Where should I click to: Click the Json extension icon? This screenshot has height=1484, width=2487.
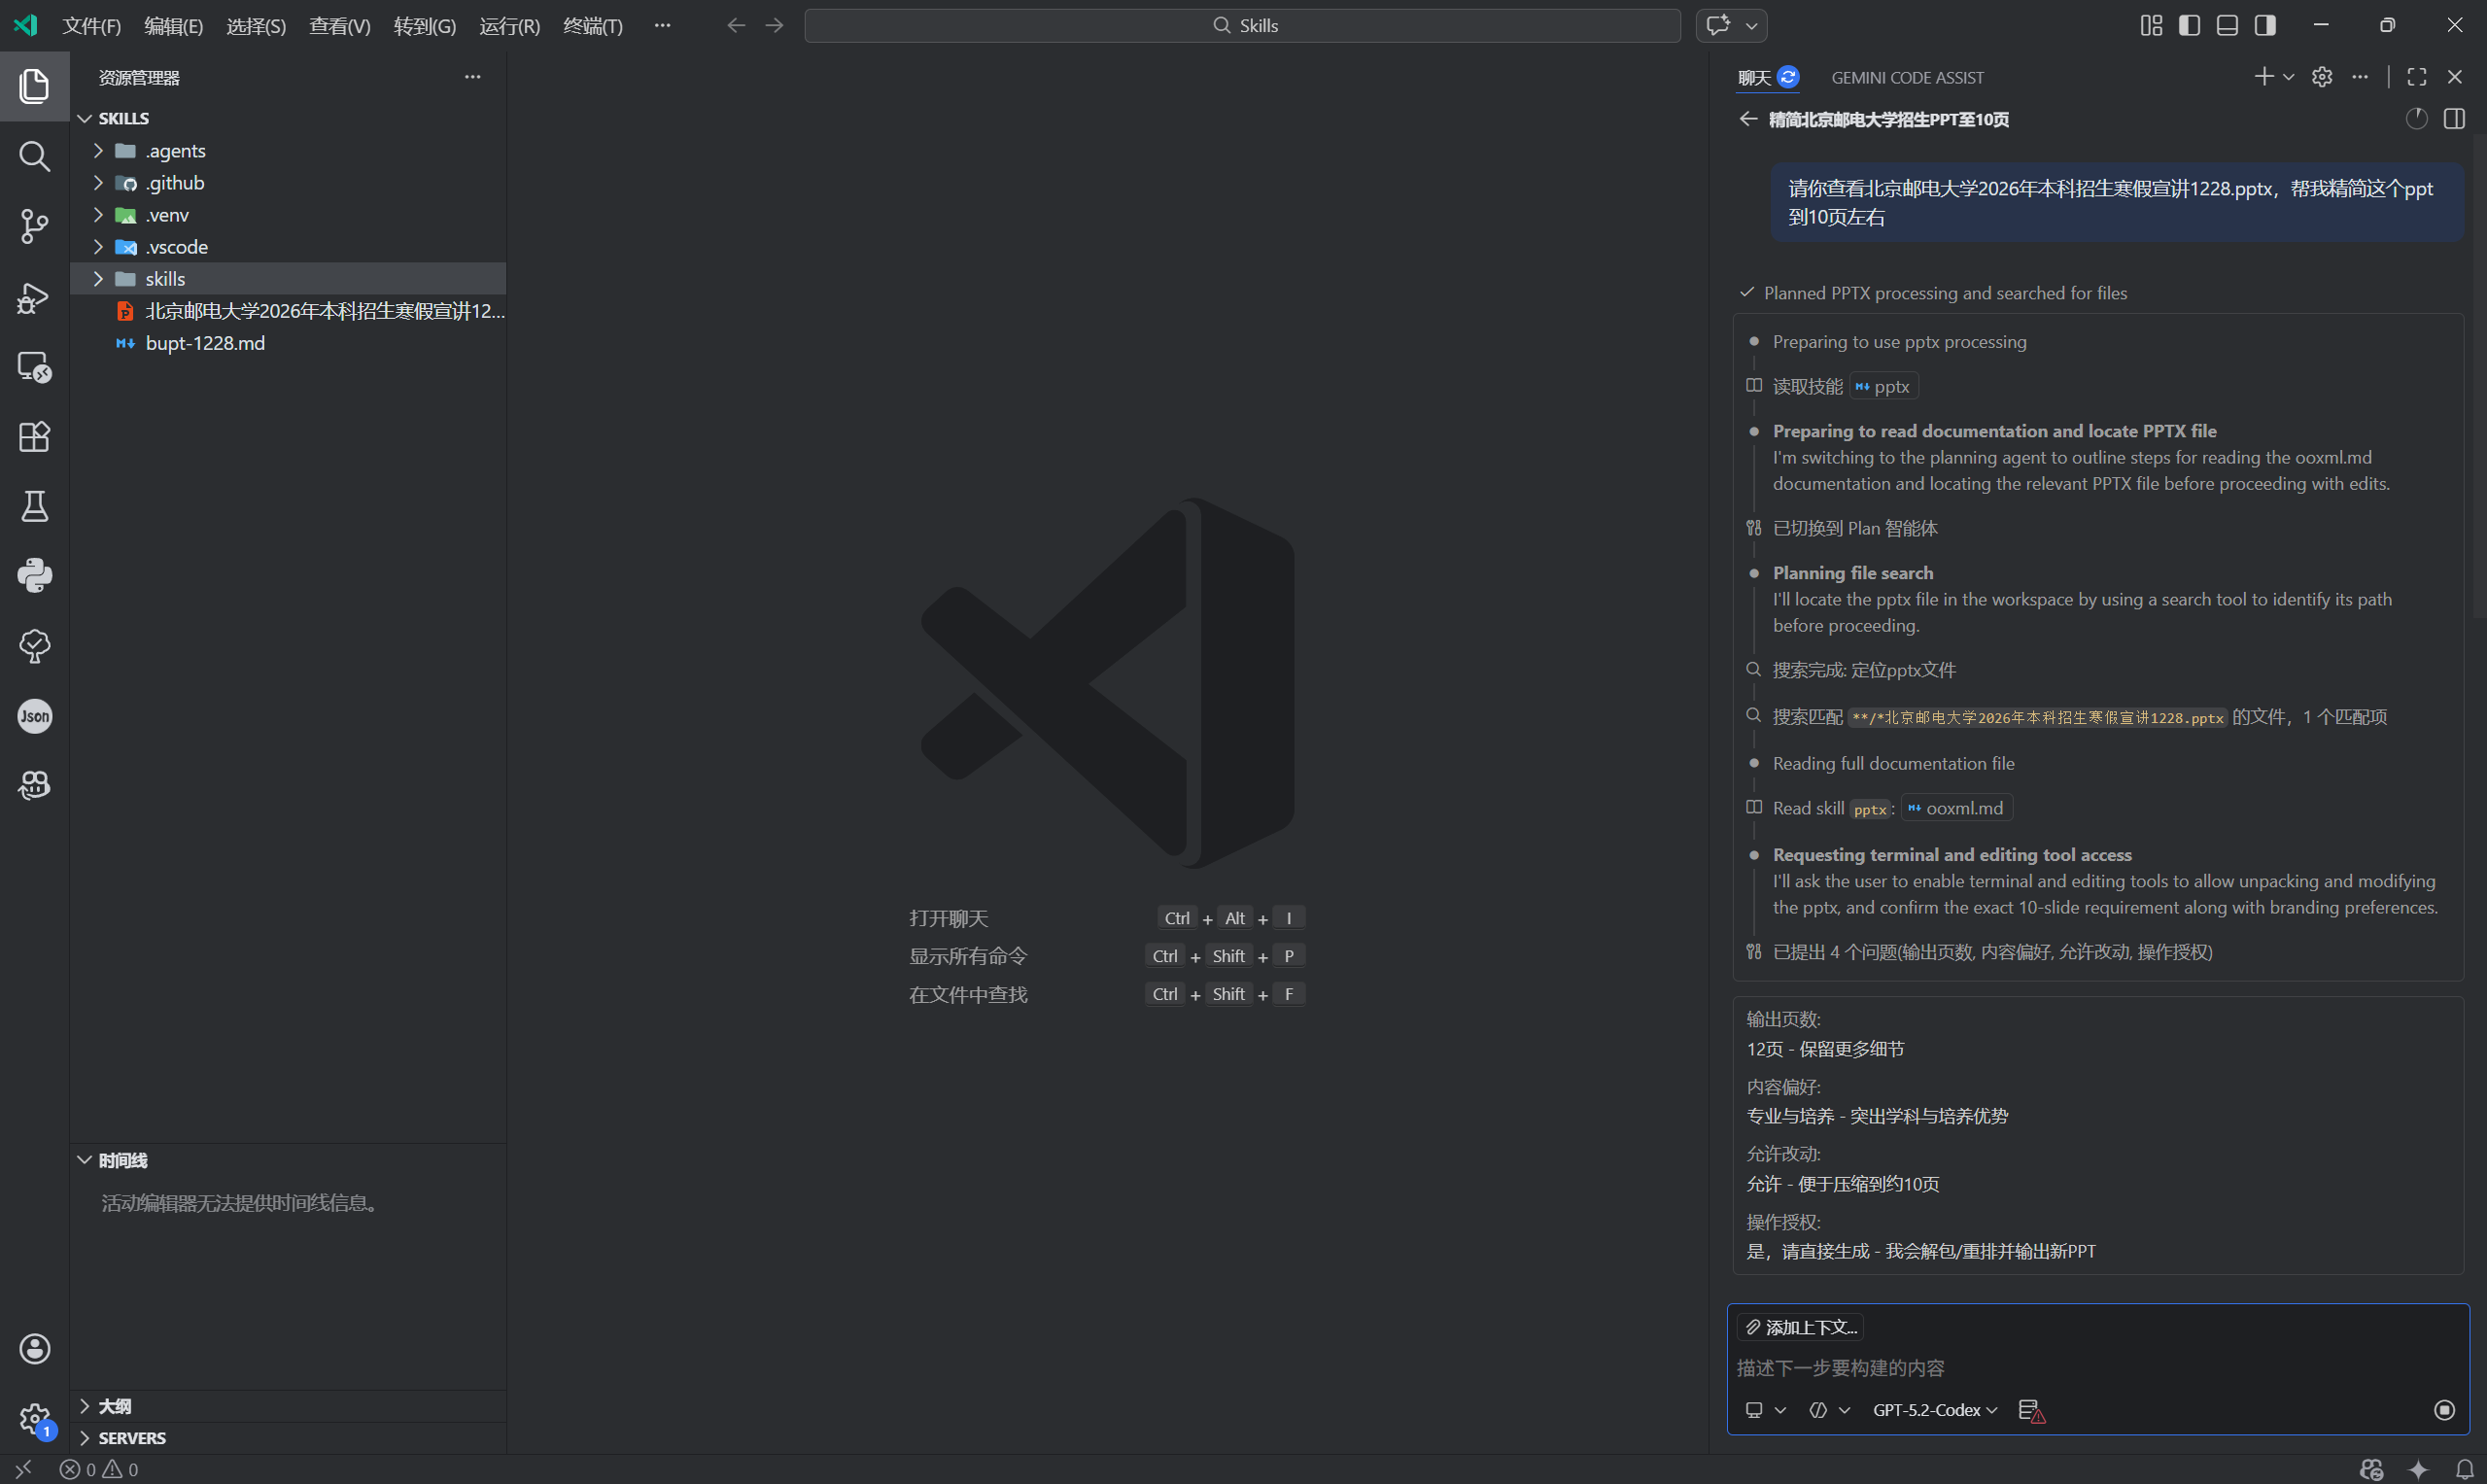click(x=34, y=716)
